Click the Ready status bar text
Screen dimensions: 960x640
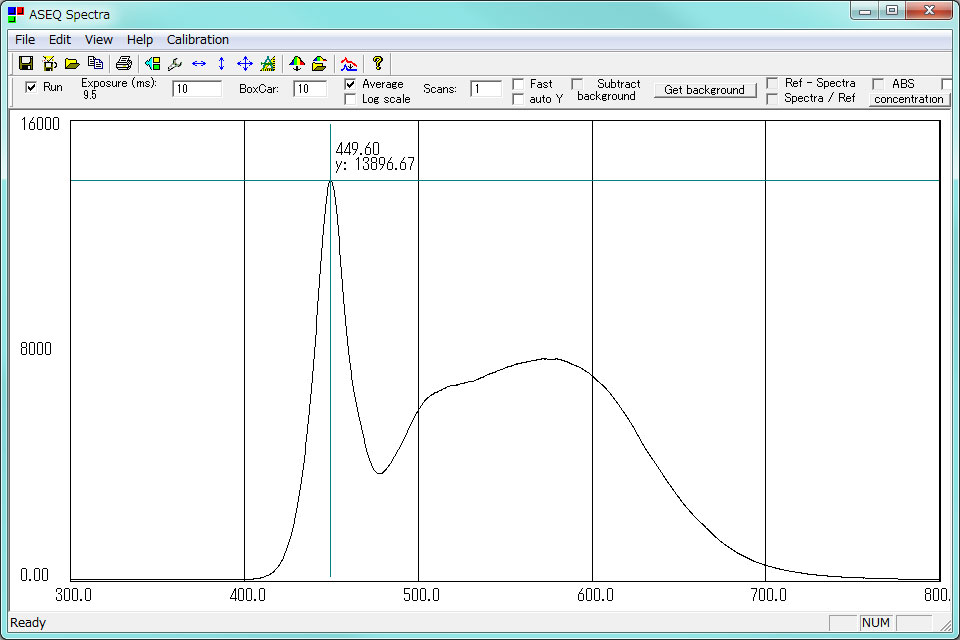tap(28, 623)
